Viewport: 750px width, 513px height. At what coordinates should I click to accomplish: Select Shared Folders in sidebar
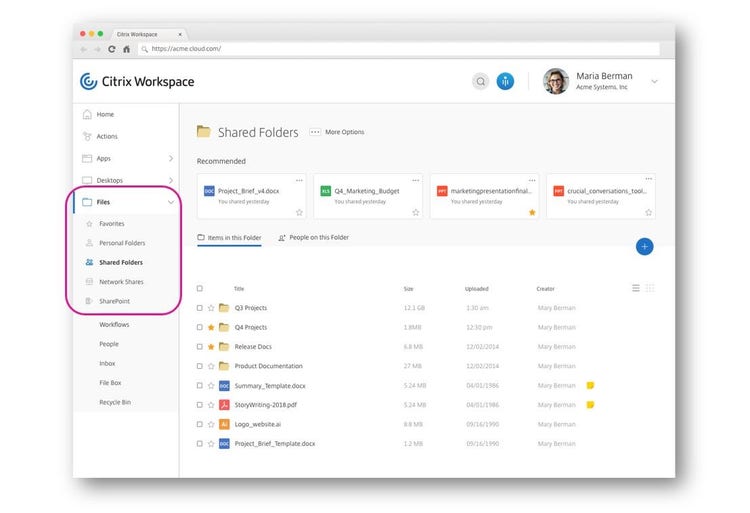[121, 262]
